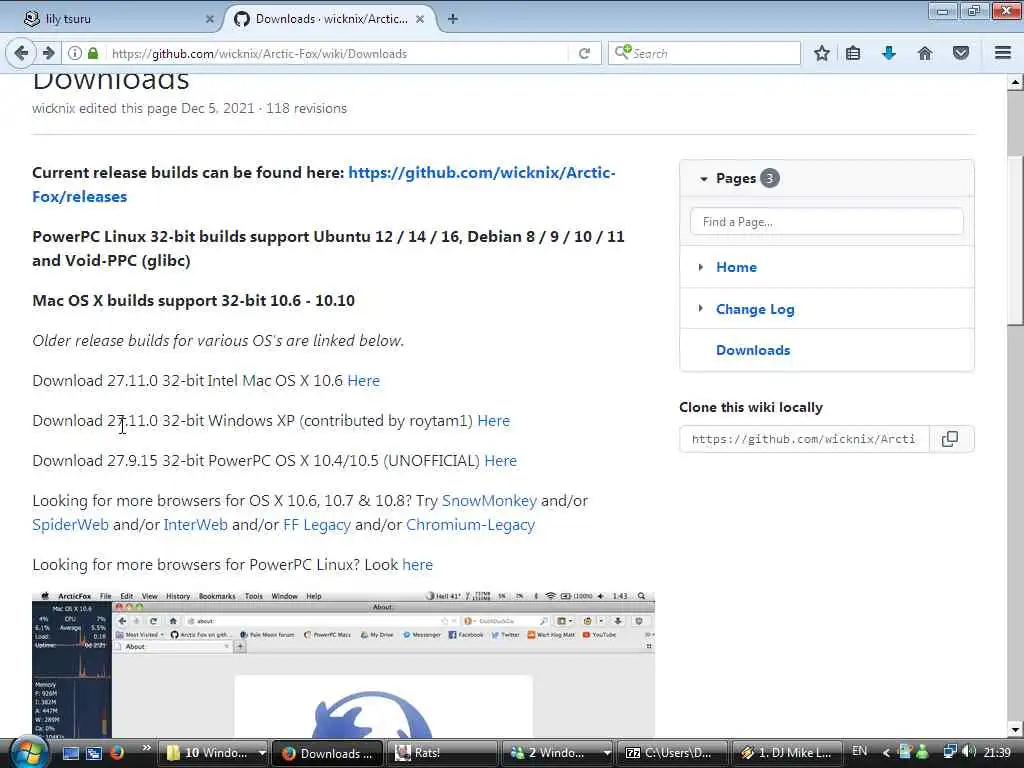Screen dimensions: 1024x768
Task: Close the lily tsuru tab
Action: (x=210, y=19)
